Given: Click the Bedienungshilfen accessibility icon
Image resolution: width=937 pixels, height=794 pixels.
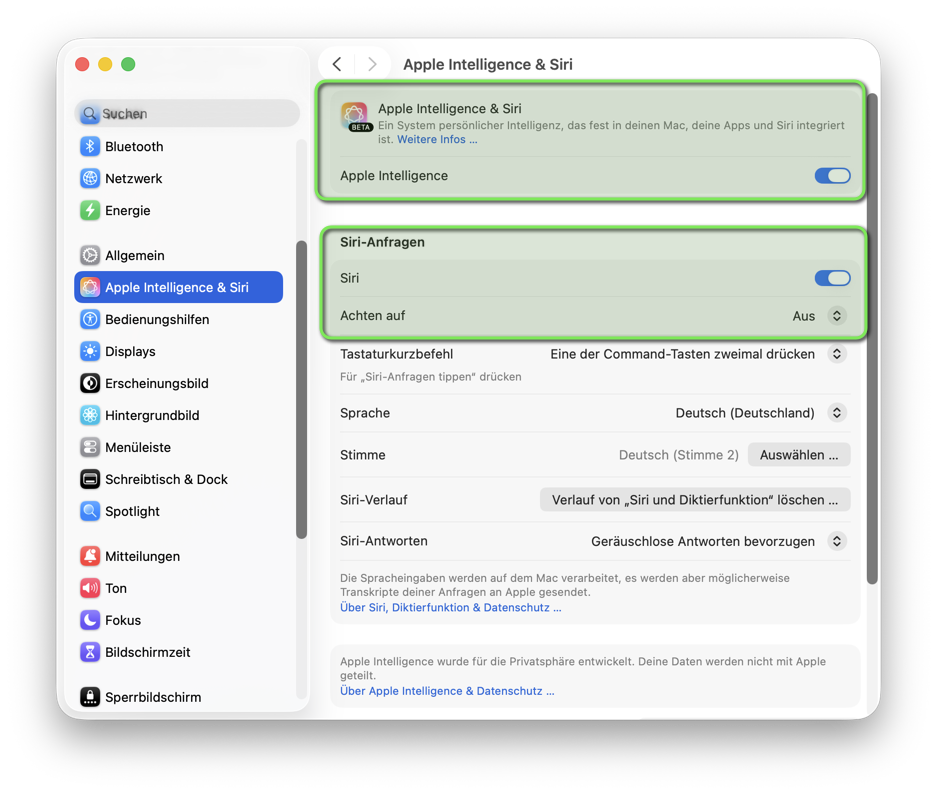Looking at the screenshot, I should click(90, 320).
